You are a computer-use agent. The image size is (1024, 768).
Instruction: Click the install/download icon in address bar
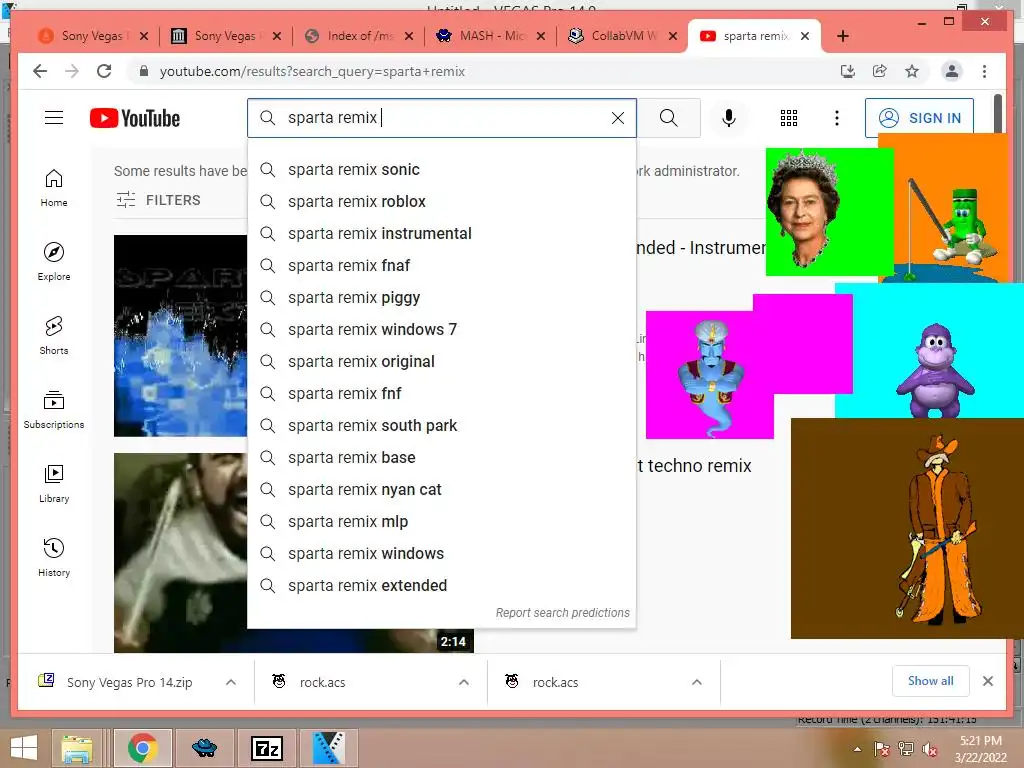[848, 71]
